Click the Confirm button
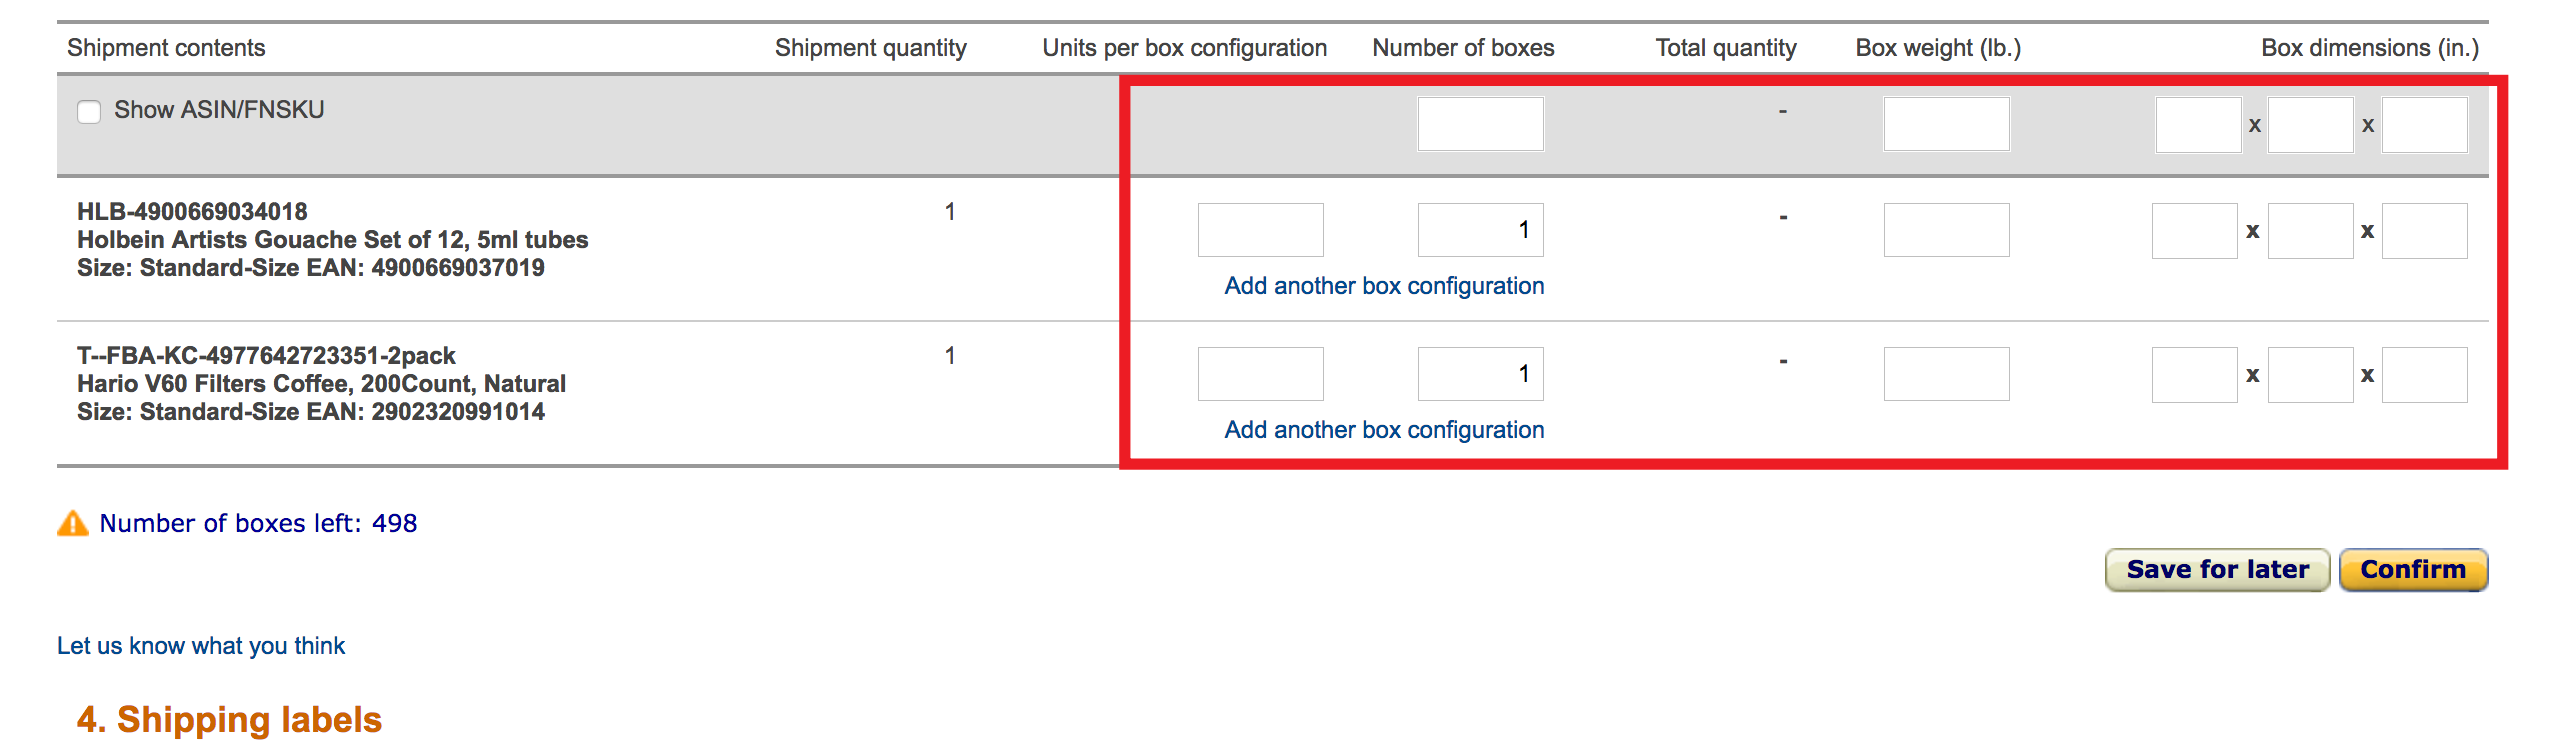 (x=2413, y=570)
